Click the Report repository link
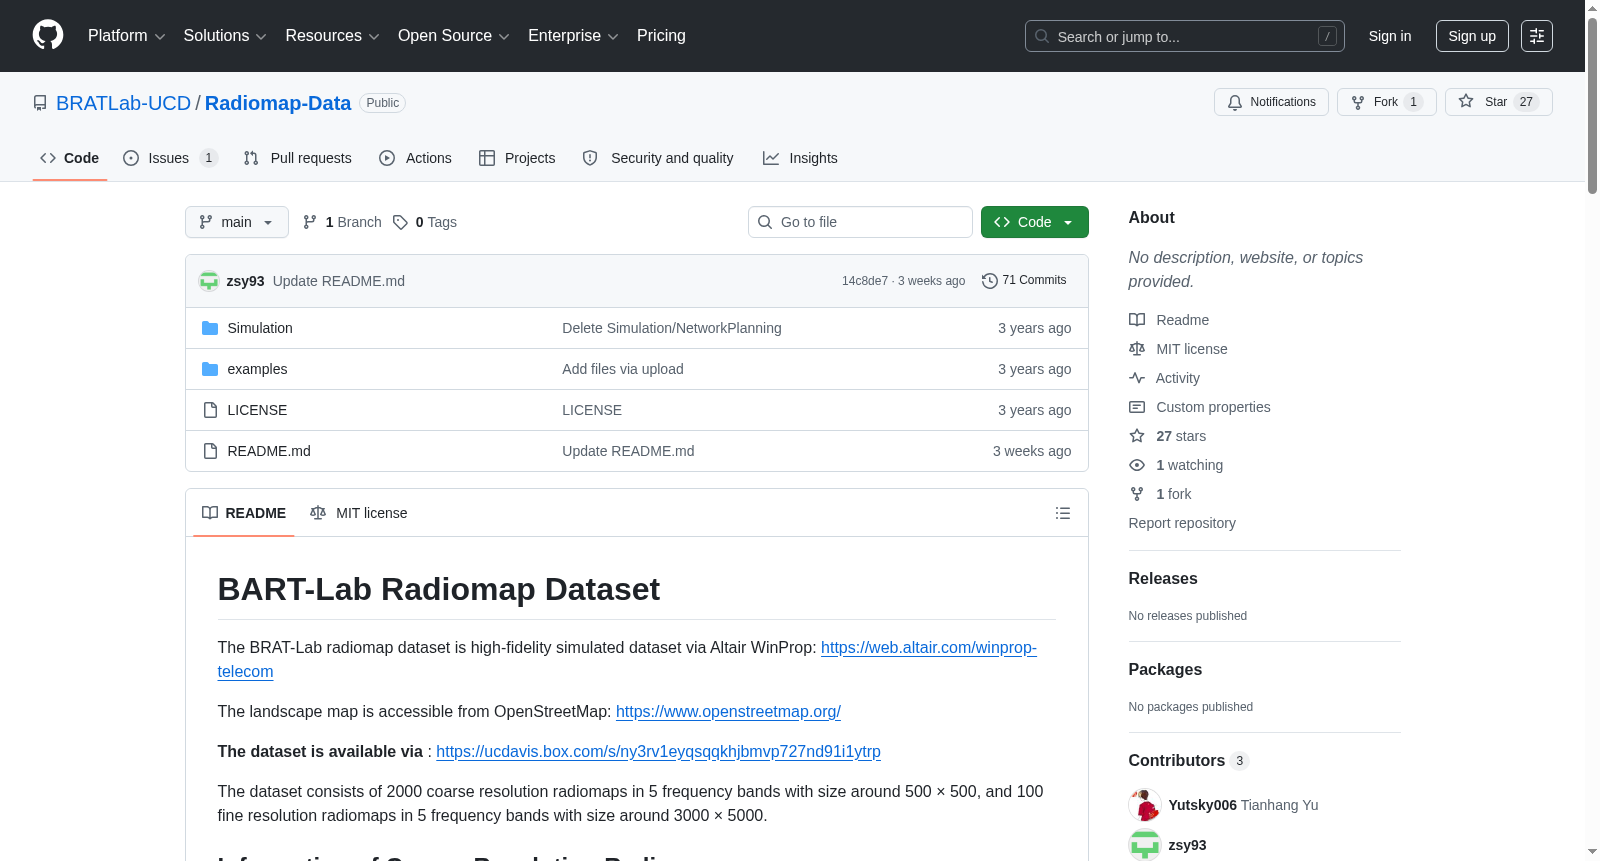The height and width of the screenshot is (861, 1600). click(x=1182, y=523)
